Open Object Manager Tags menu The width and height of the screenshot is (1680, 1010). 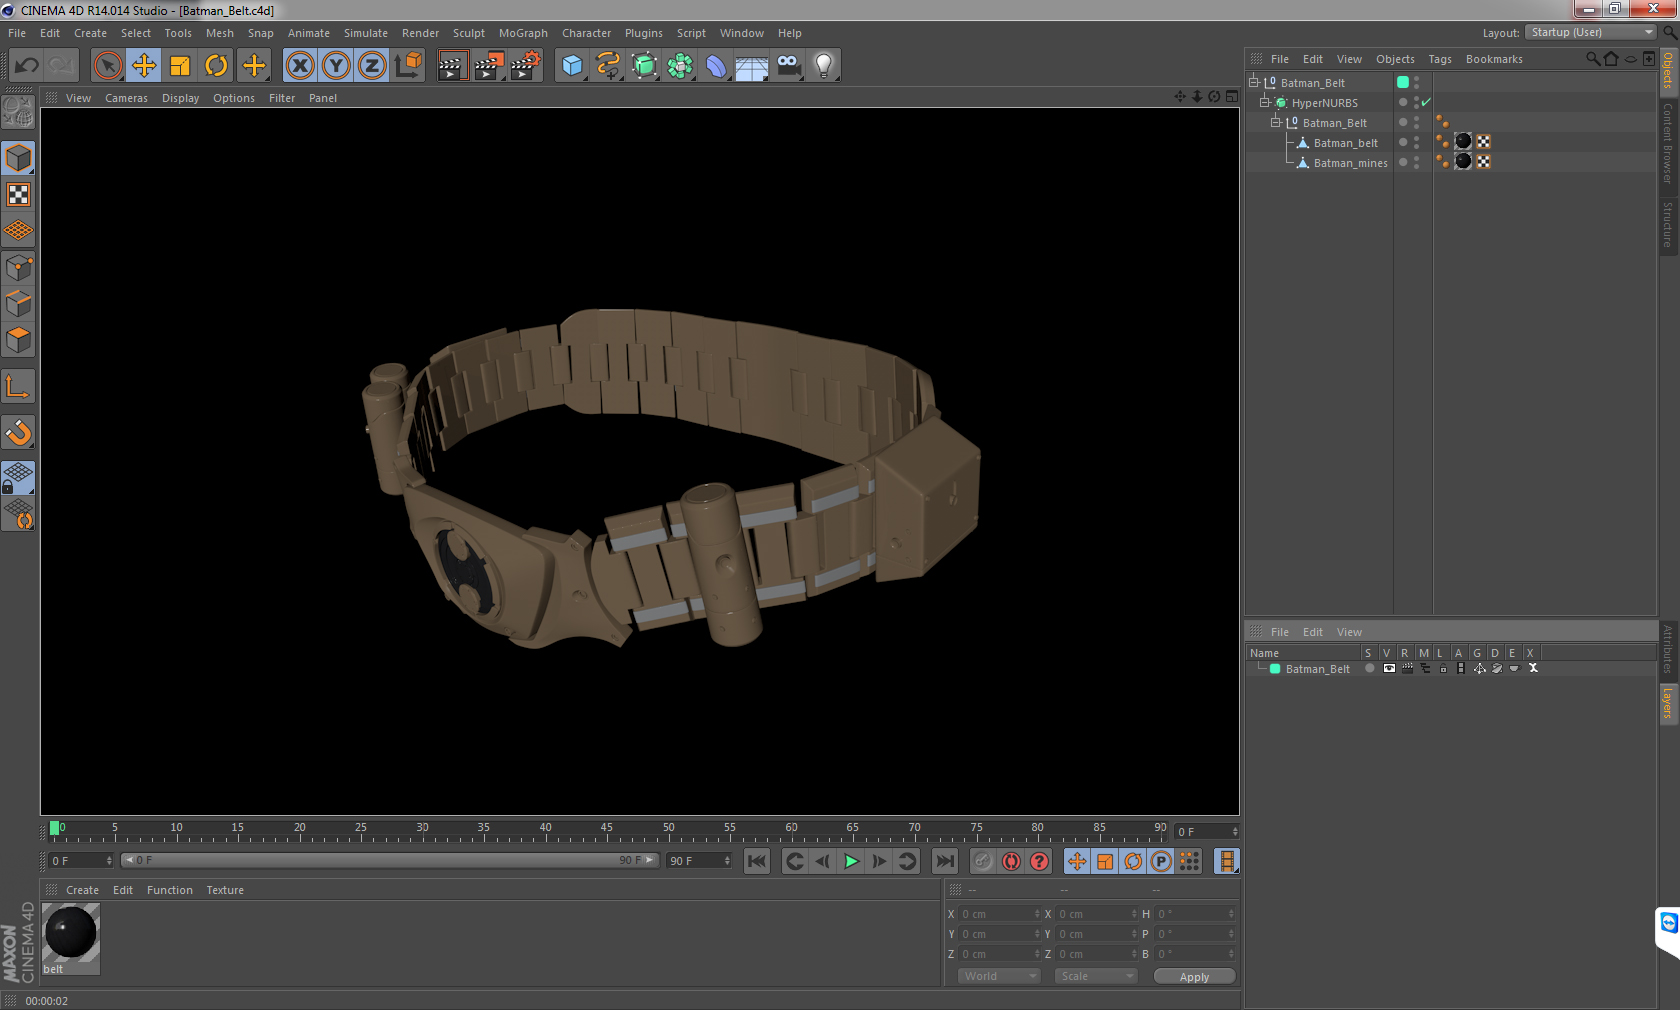click(1440, 59)
